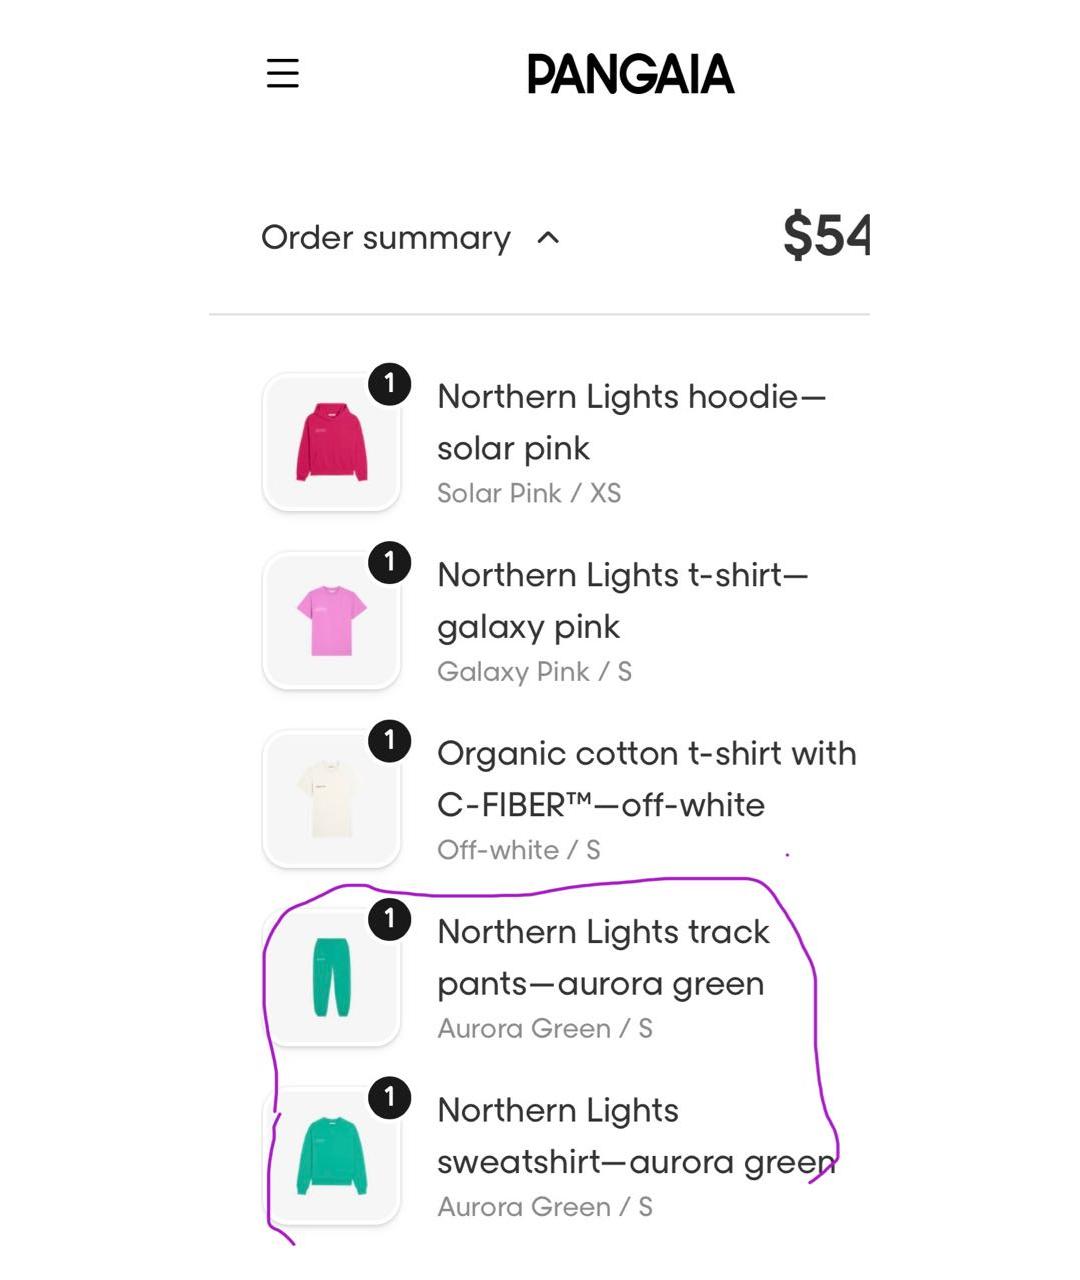The height and width of the screenshot is (1280, 1080).
Task: Select the Organic cotton t-shirt with C-FIBER title
Action: coord(646,779)
